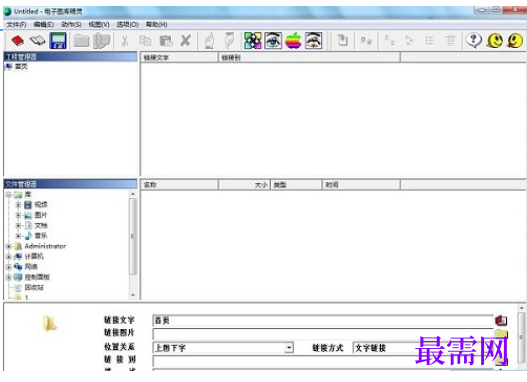The width and height of the screenshot is (527, 382).
Task: Select 回收站 in the file tree
Action: click(34, 287)
